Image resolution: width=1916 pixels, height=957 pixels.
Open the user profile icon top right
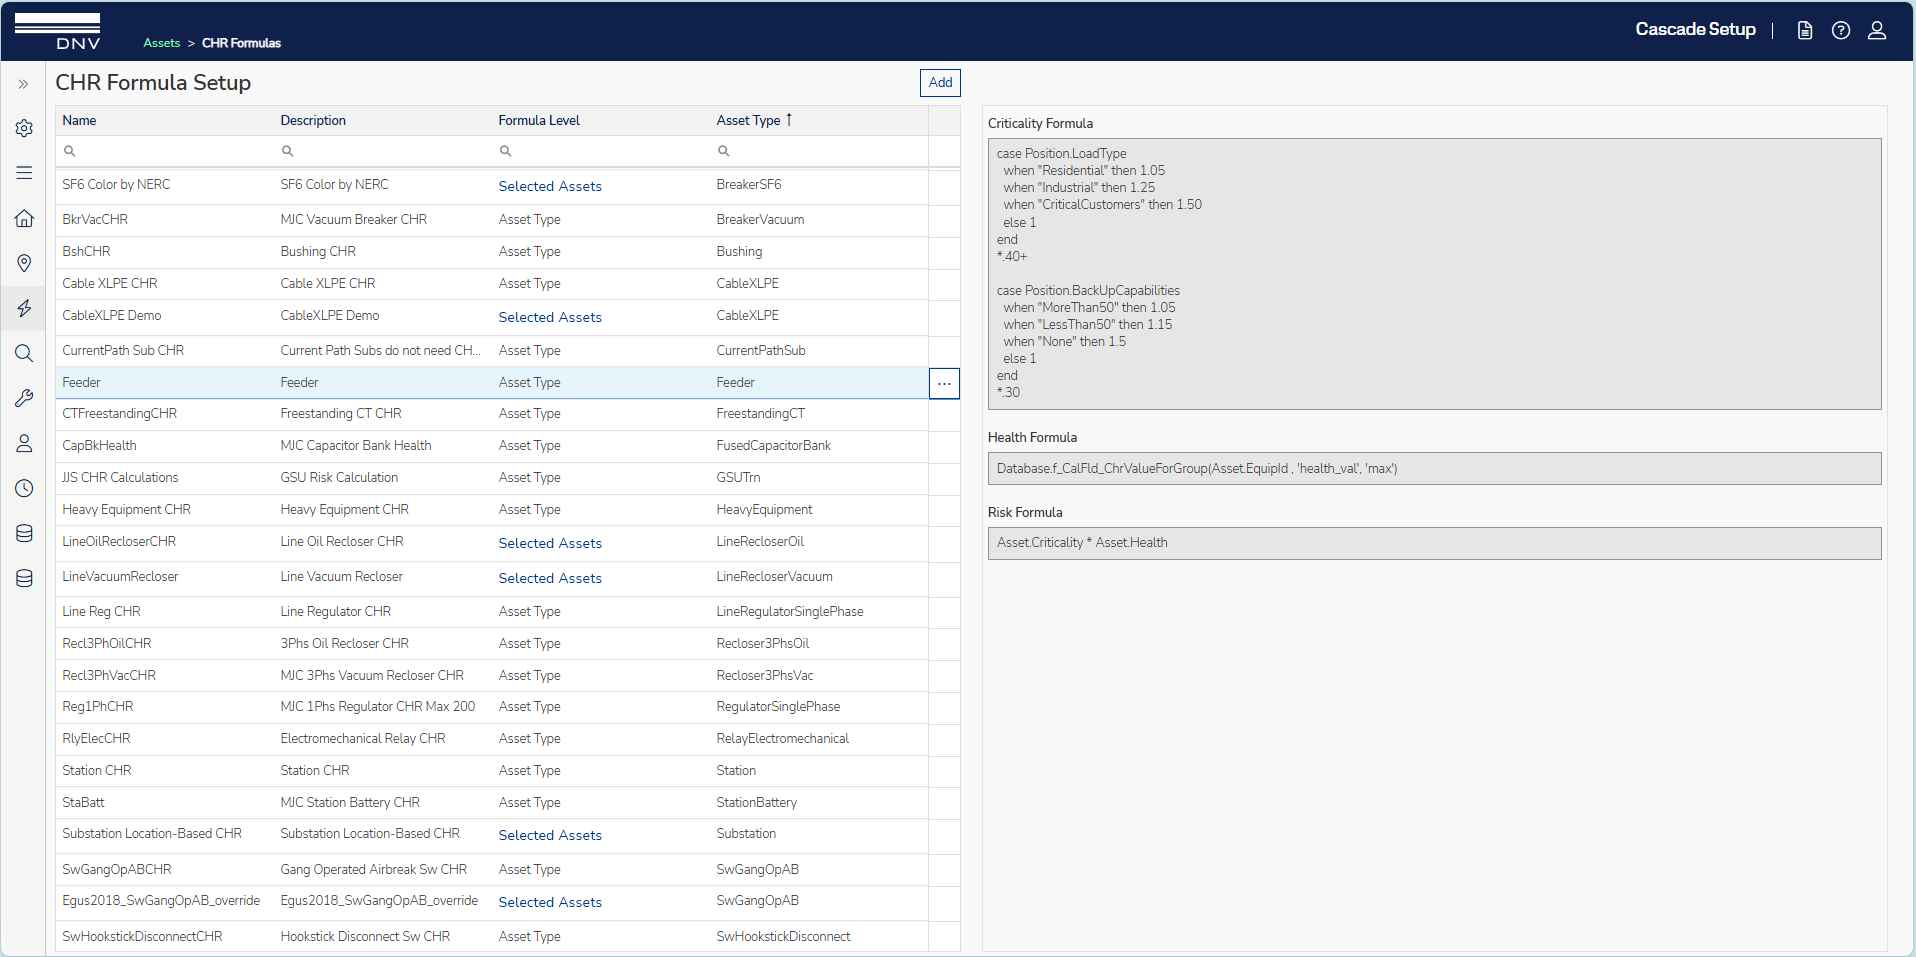(x=1878, y=31)
